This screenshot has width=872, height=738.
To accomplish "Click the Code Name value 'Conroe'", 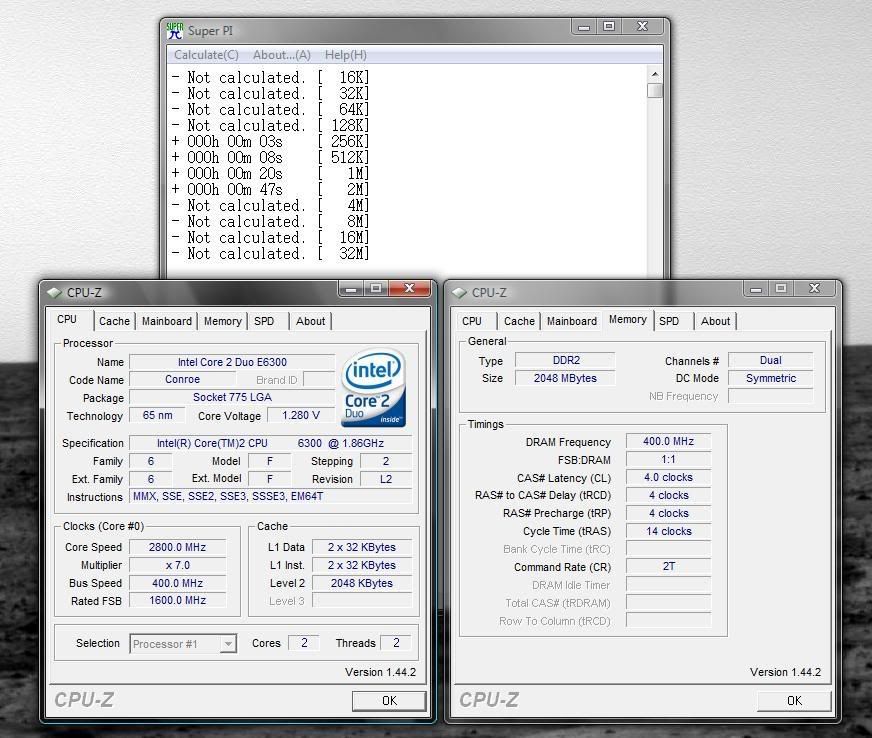I will point(182,379).
